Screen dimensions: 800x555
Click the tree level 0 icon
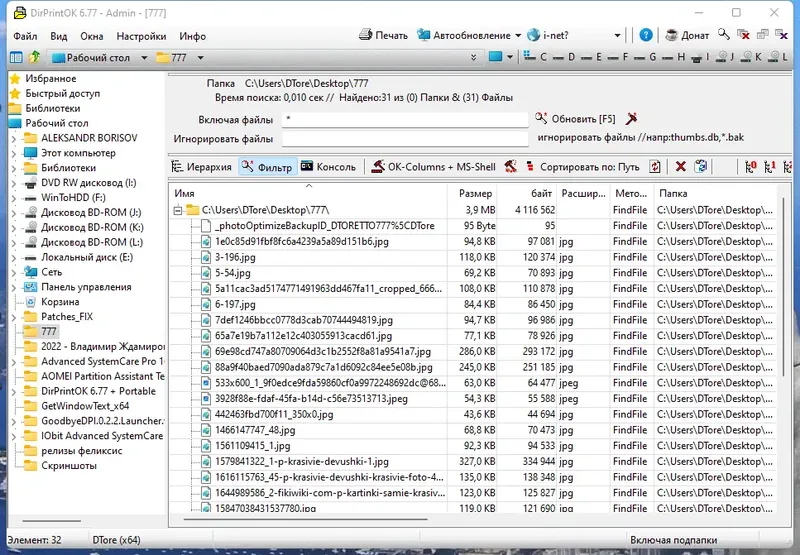pyautogui.click(x=751, y=166)
